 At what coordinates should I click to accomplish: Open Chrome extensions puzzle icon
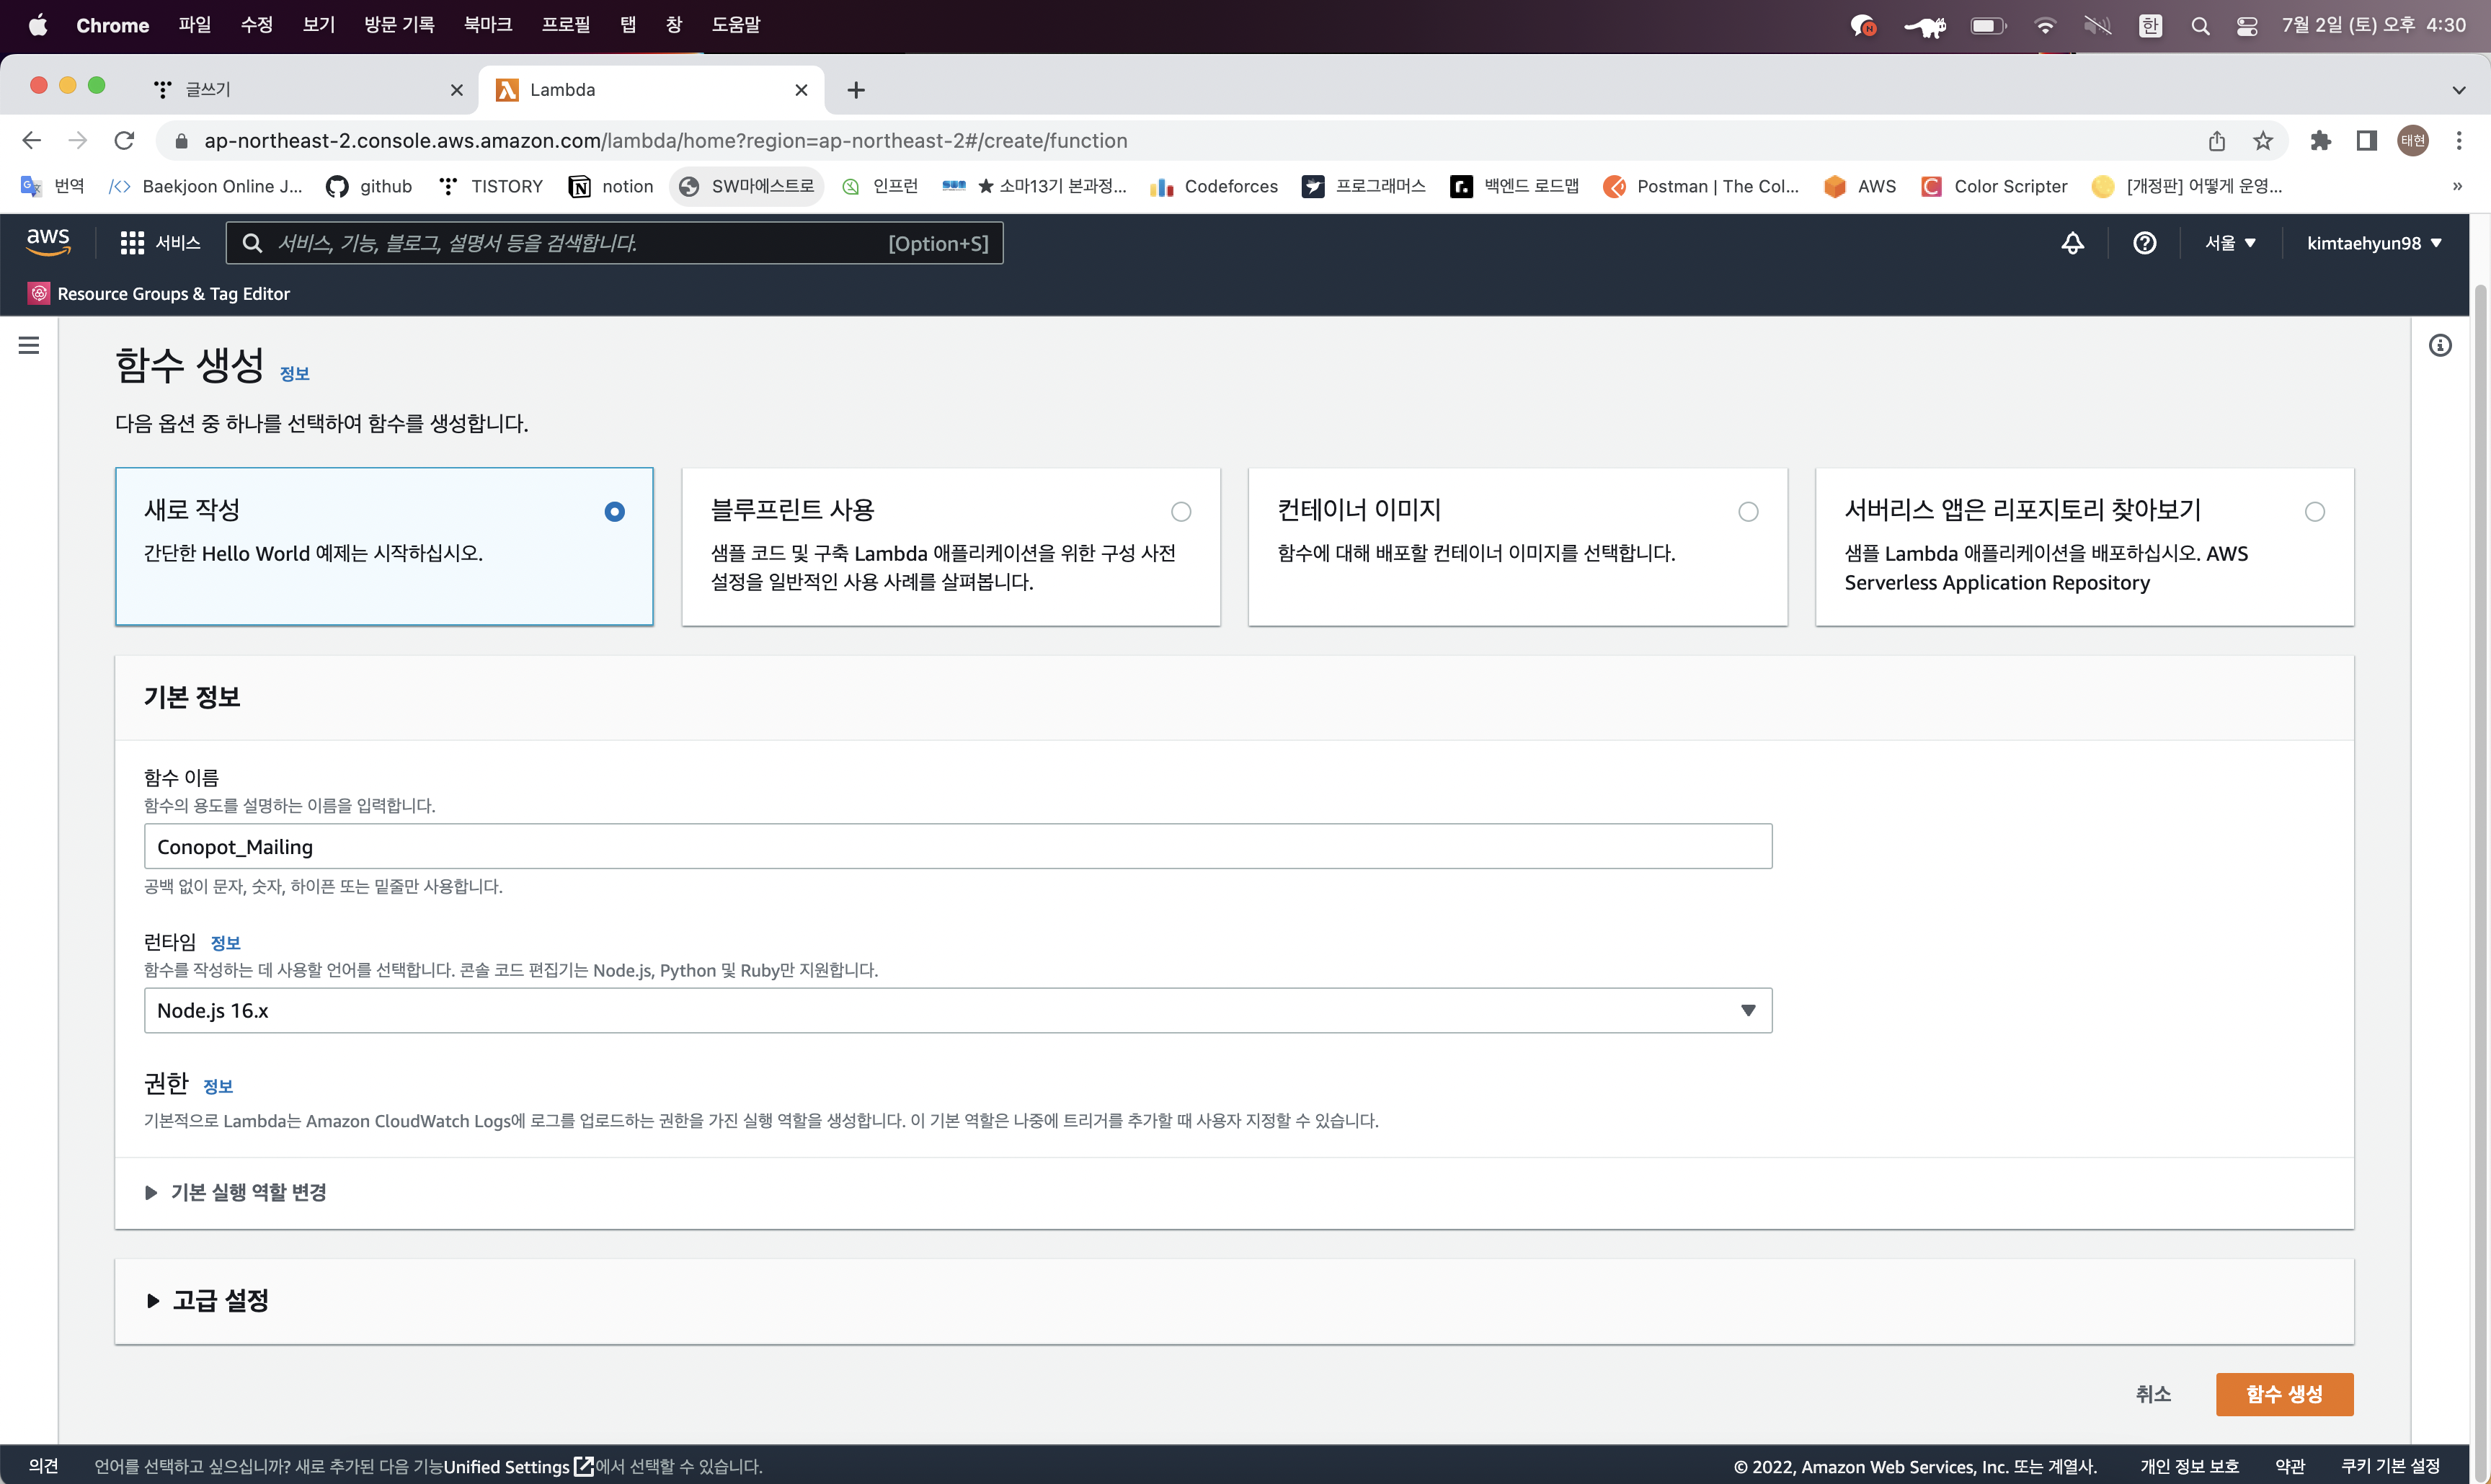[2320, 141]
